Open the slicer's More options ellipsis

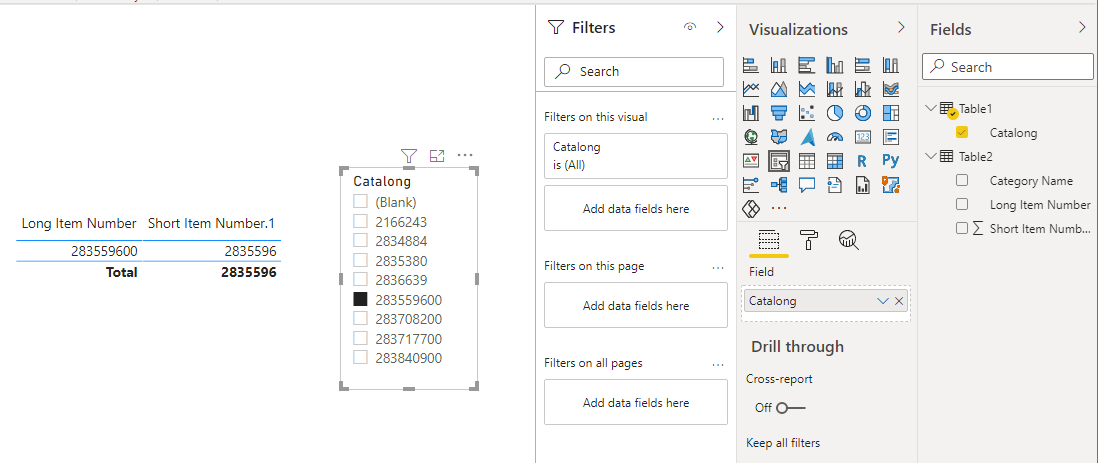pos(465,156)
